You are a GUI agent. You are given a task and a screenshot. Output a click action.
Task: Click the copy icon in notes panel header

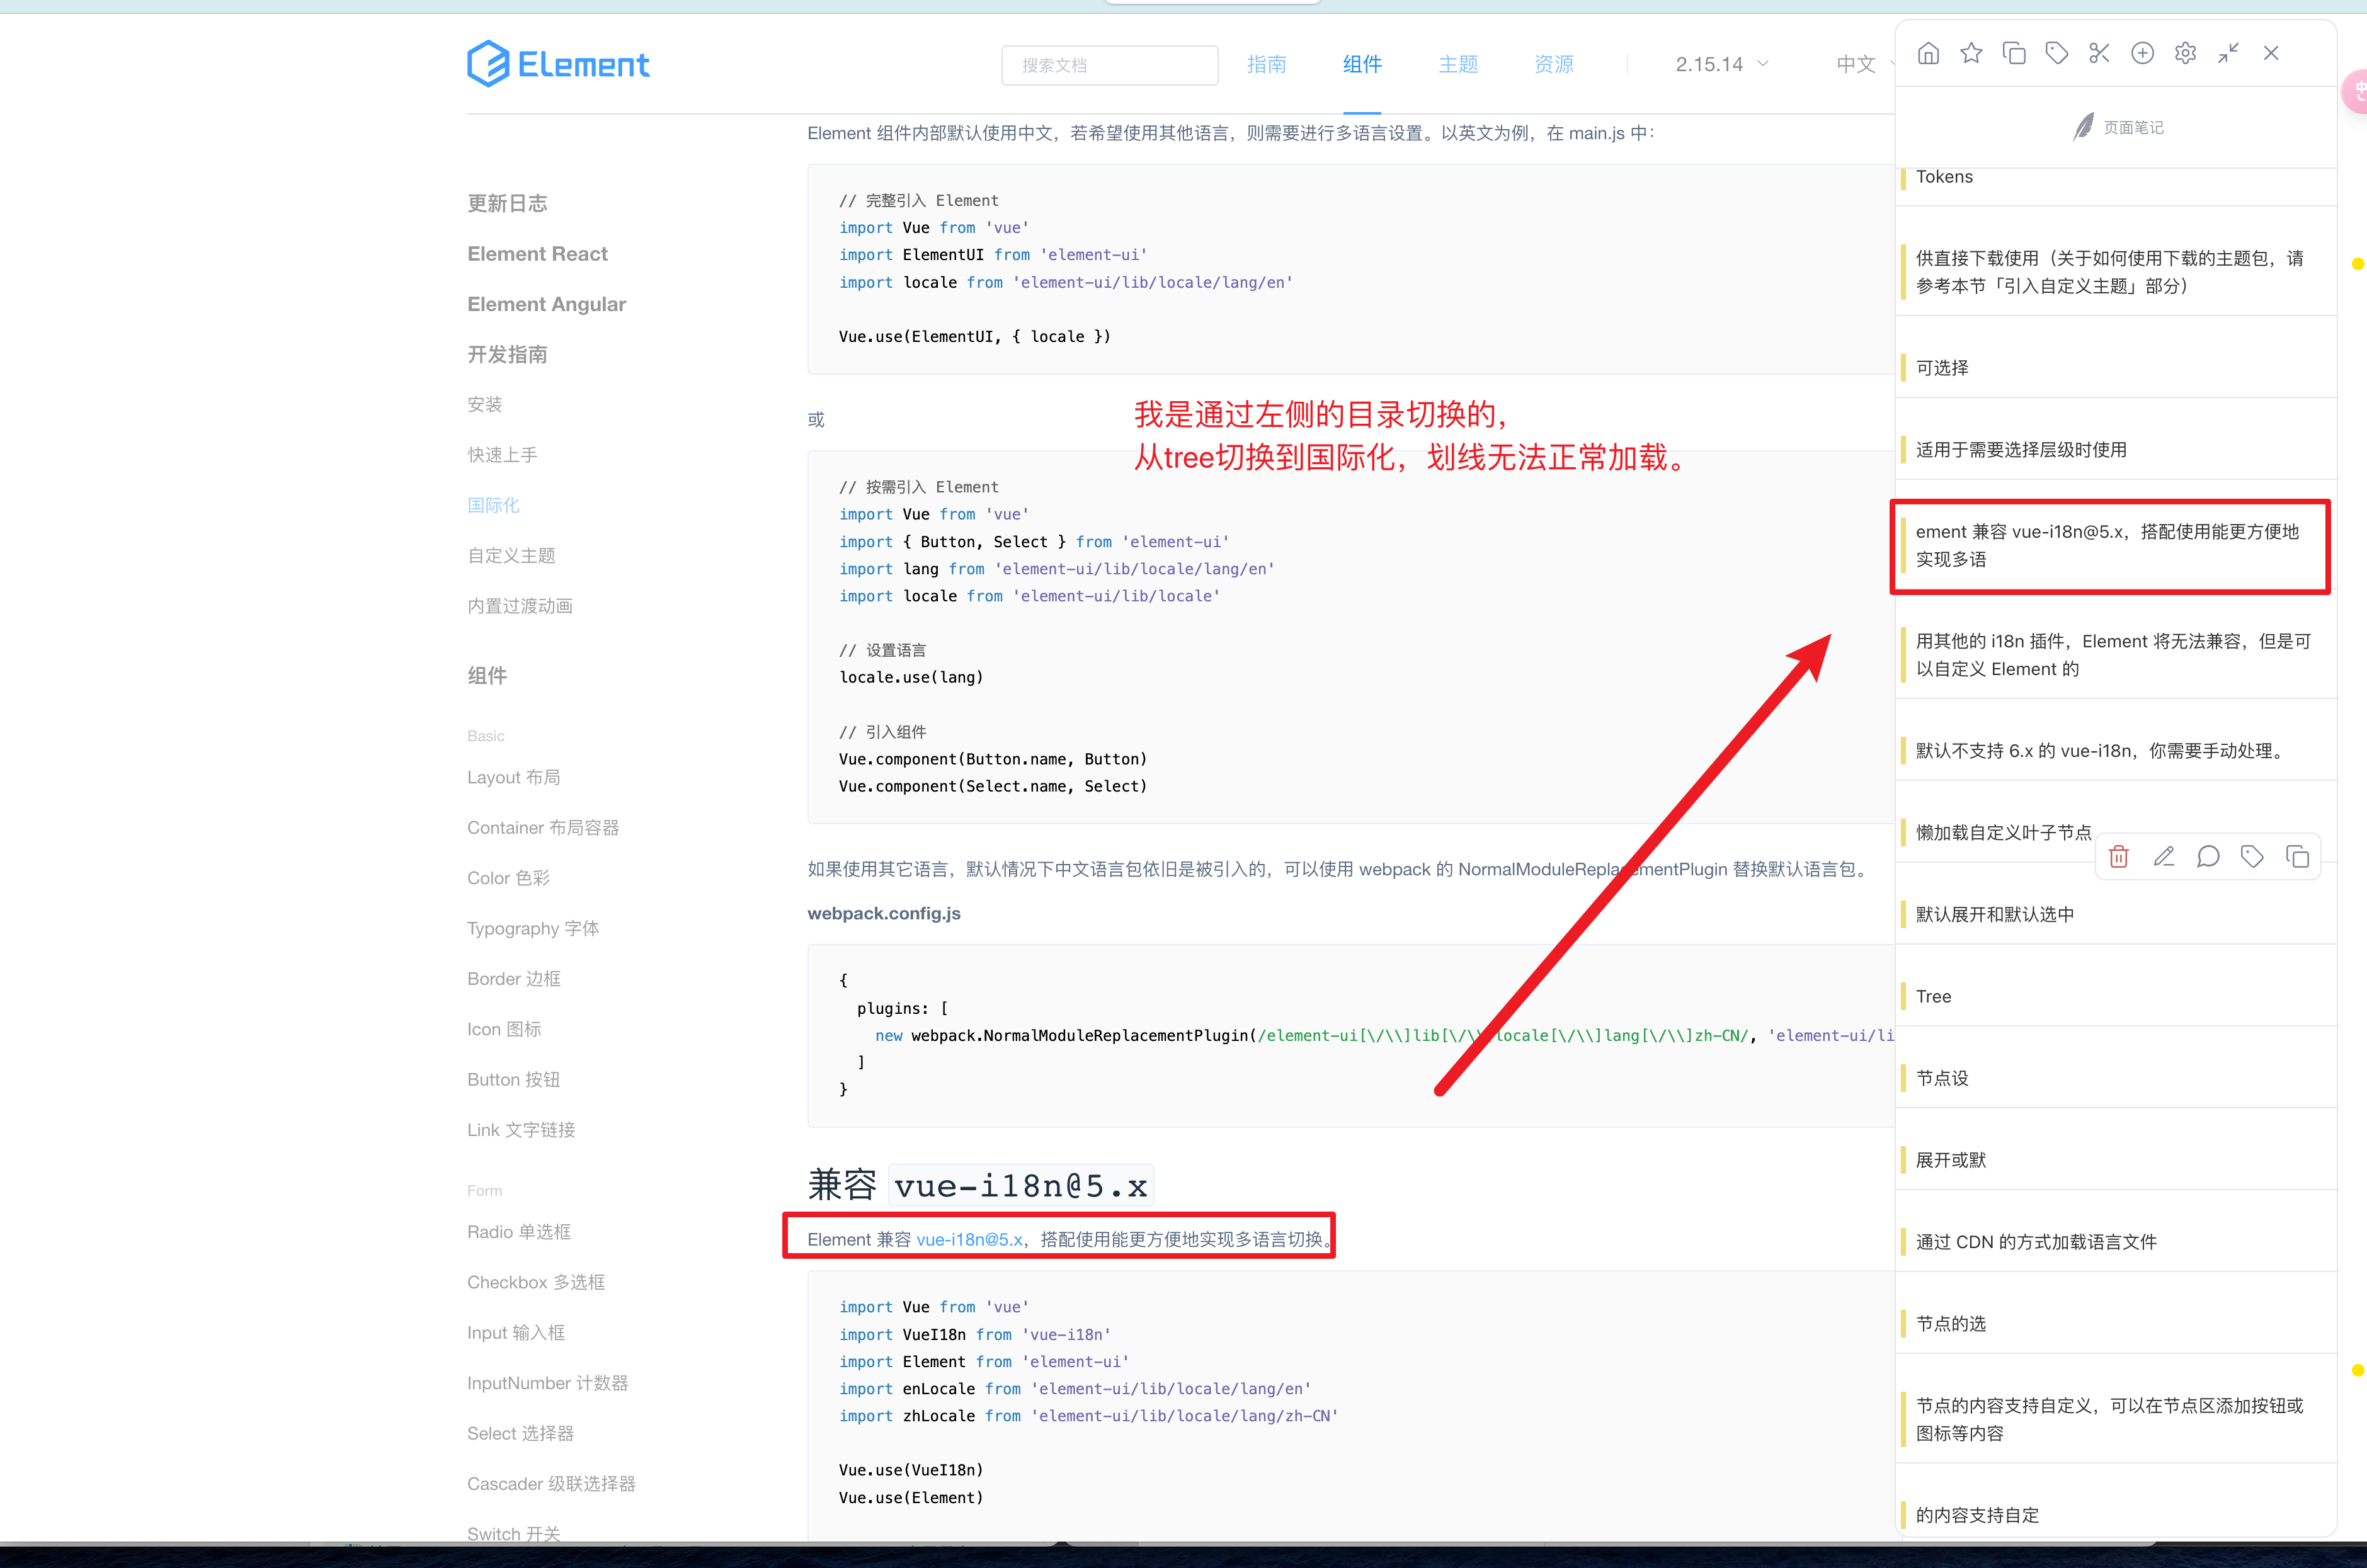point(2014,53)
